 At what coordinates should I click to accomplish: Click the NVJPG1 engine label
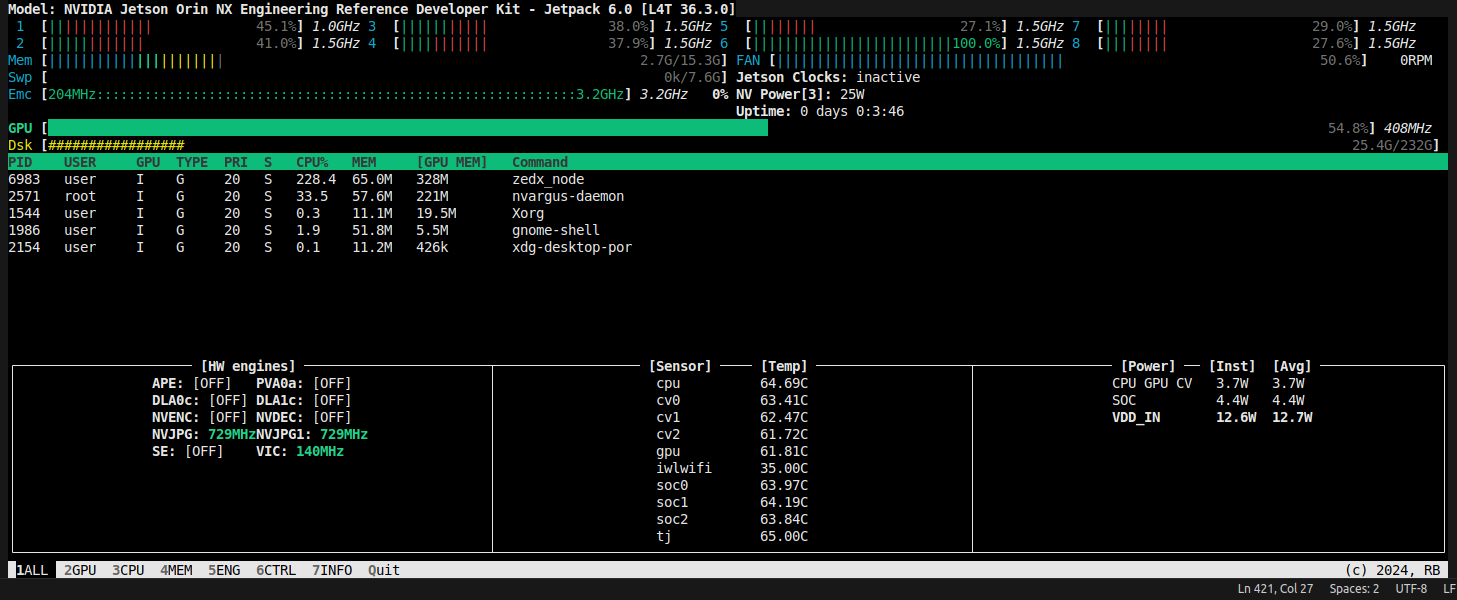pos(284,434)
